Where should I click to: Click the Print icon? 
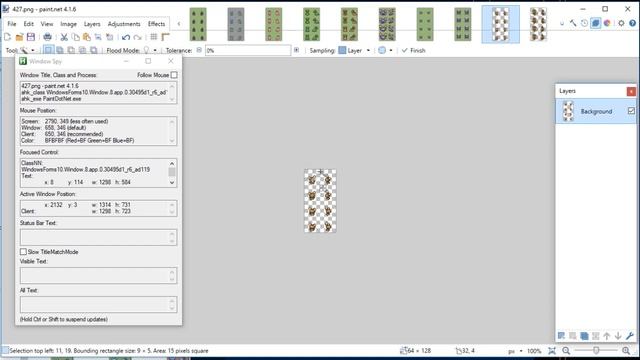[x=47, y=37]
